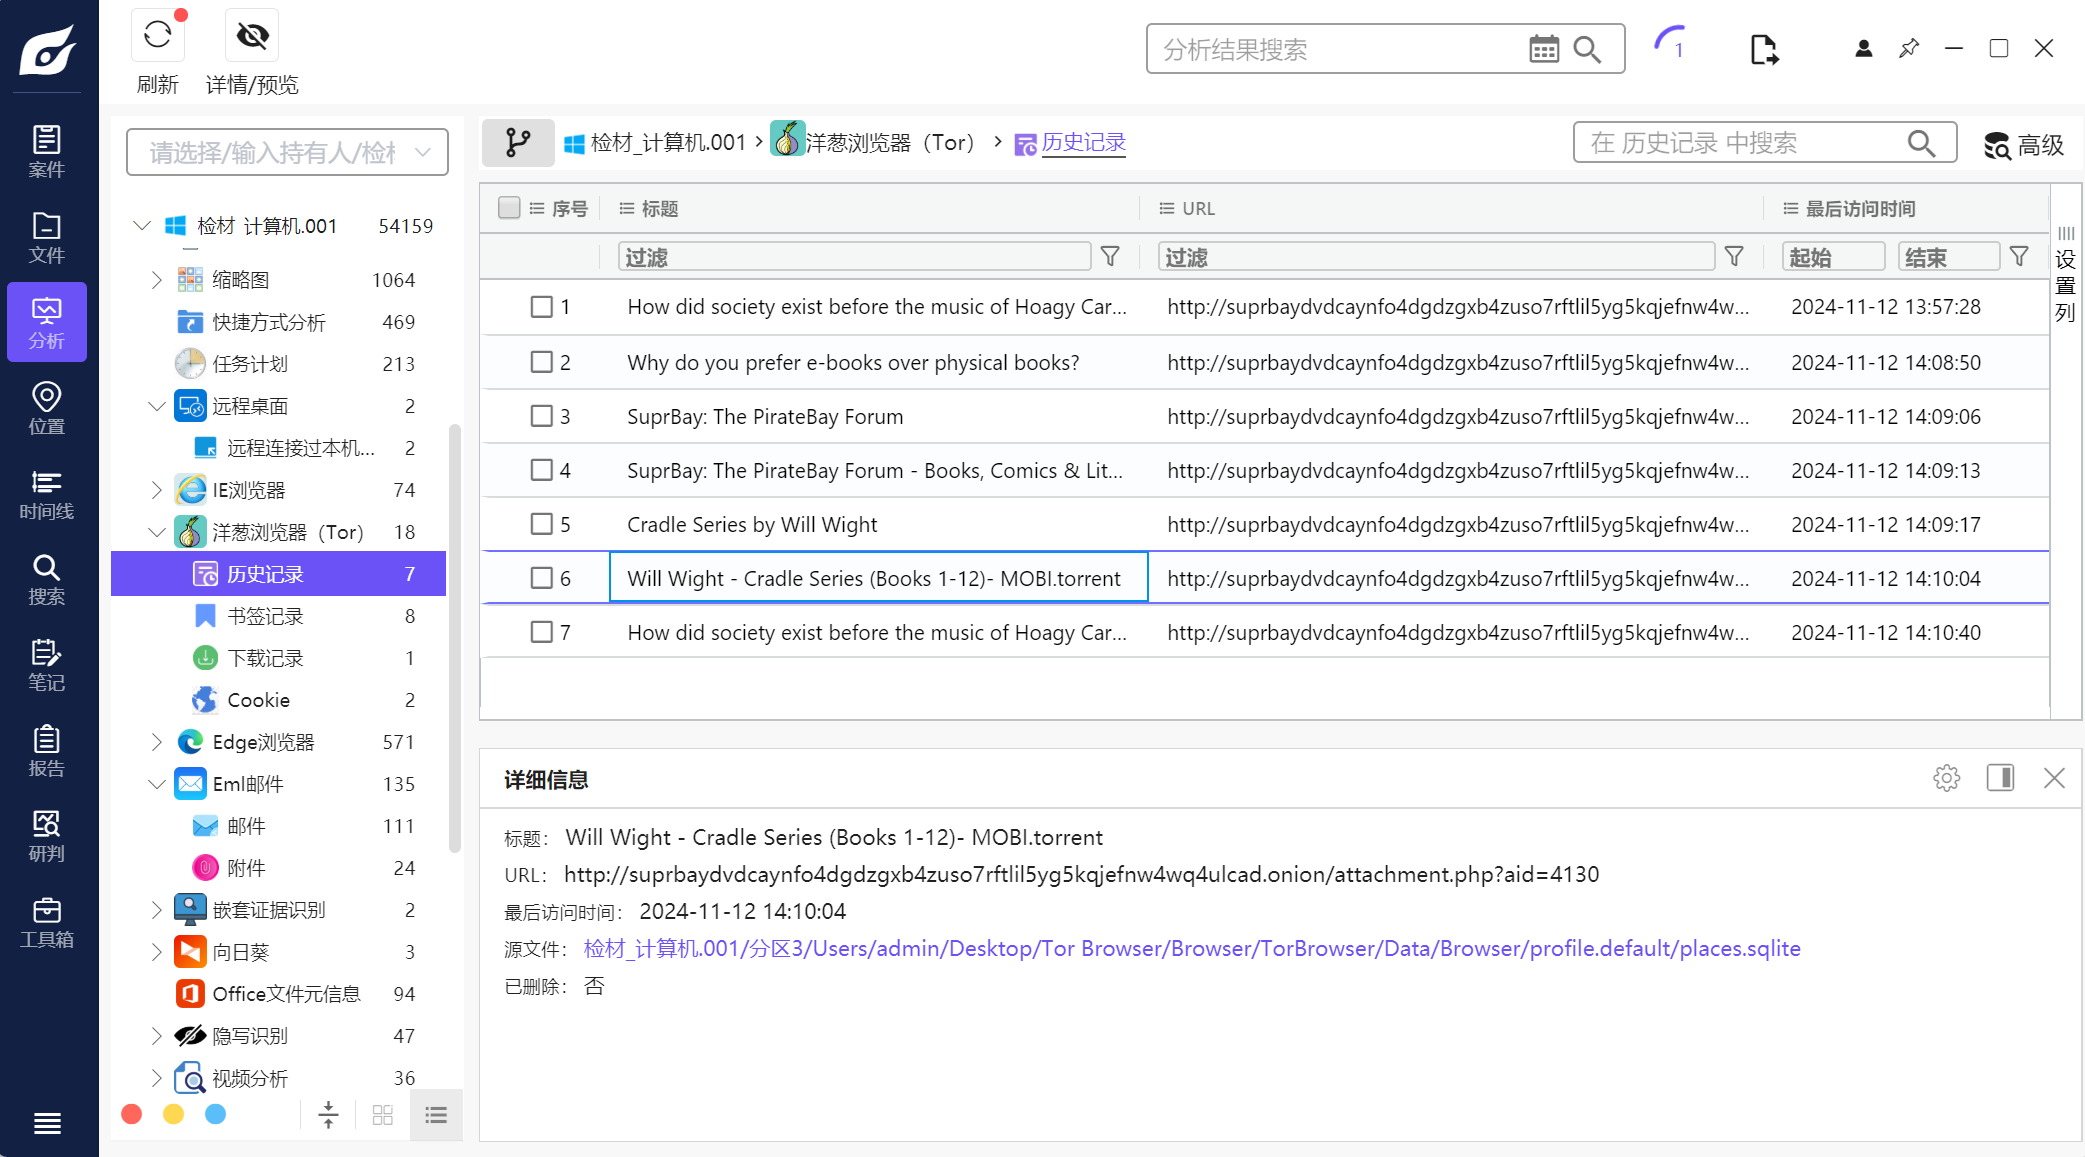The width and height of the screenshot is (2085, 1157).
Task: Toggle the 详情/预览 eye icon
Action: click(x=252, y=36)
